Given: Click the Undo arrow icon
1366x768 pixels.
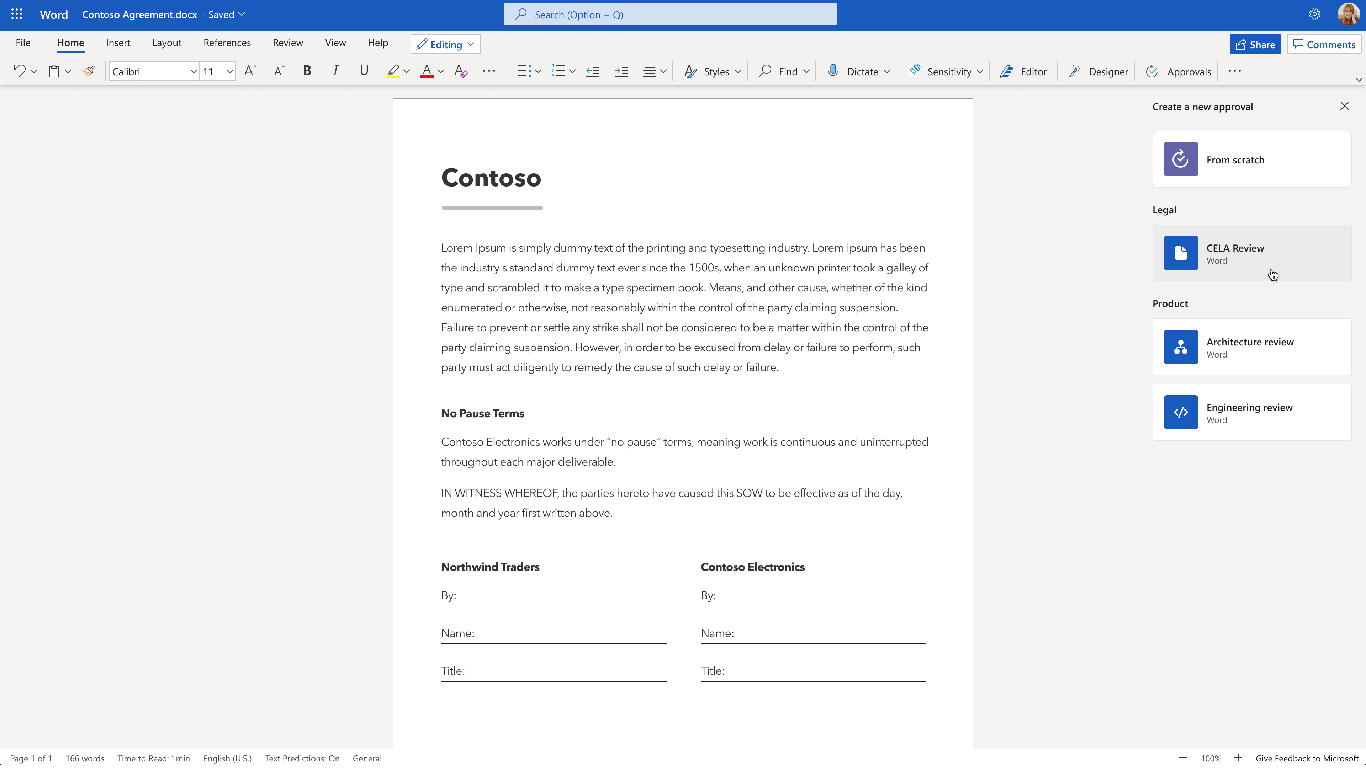Looking at the screenshot, I should click(19, 71).
